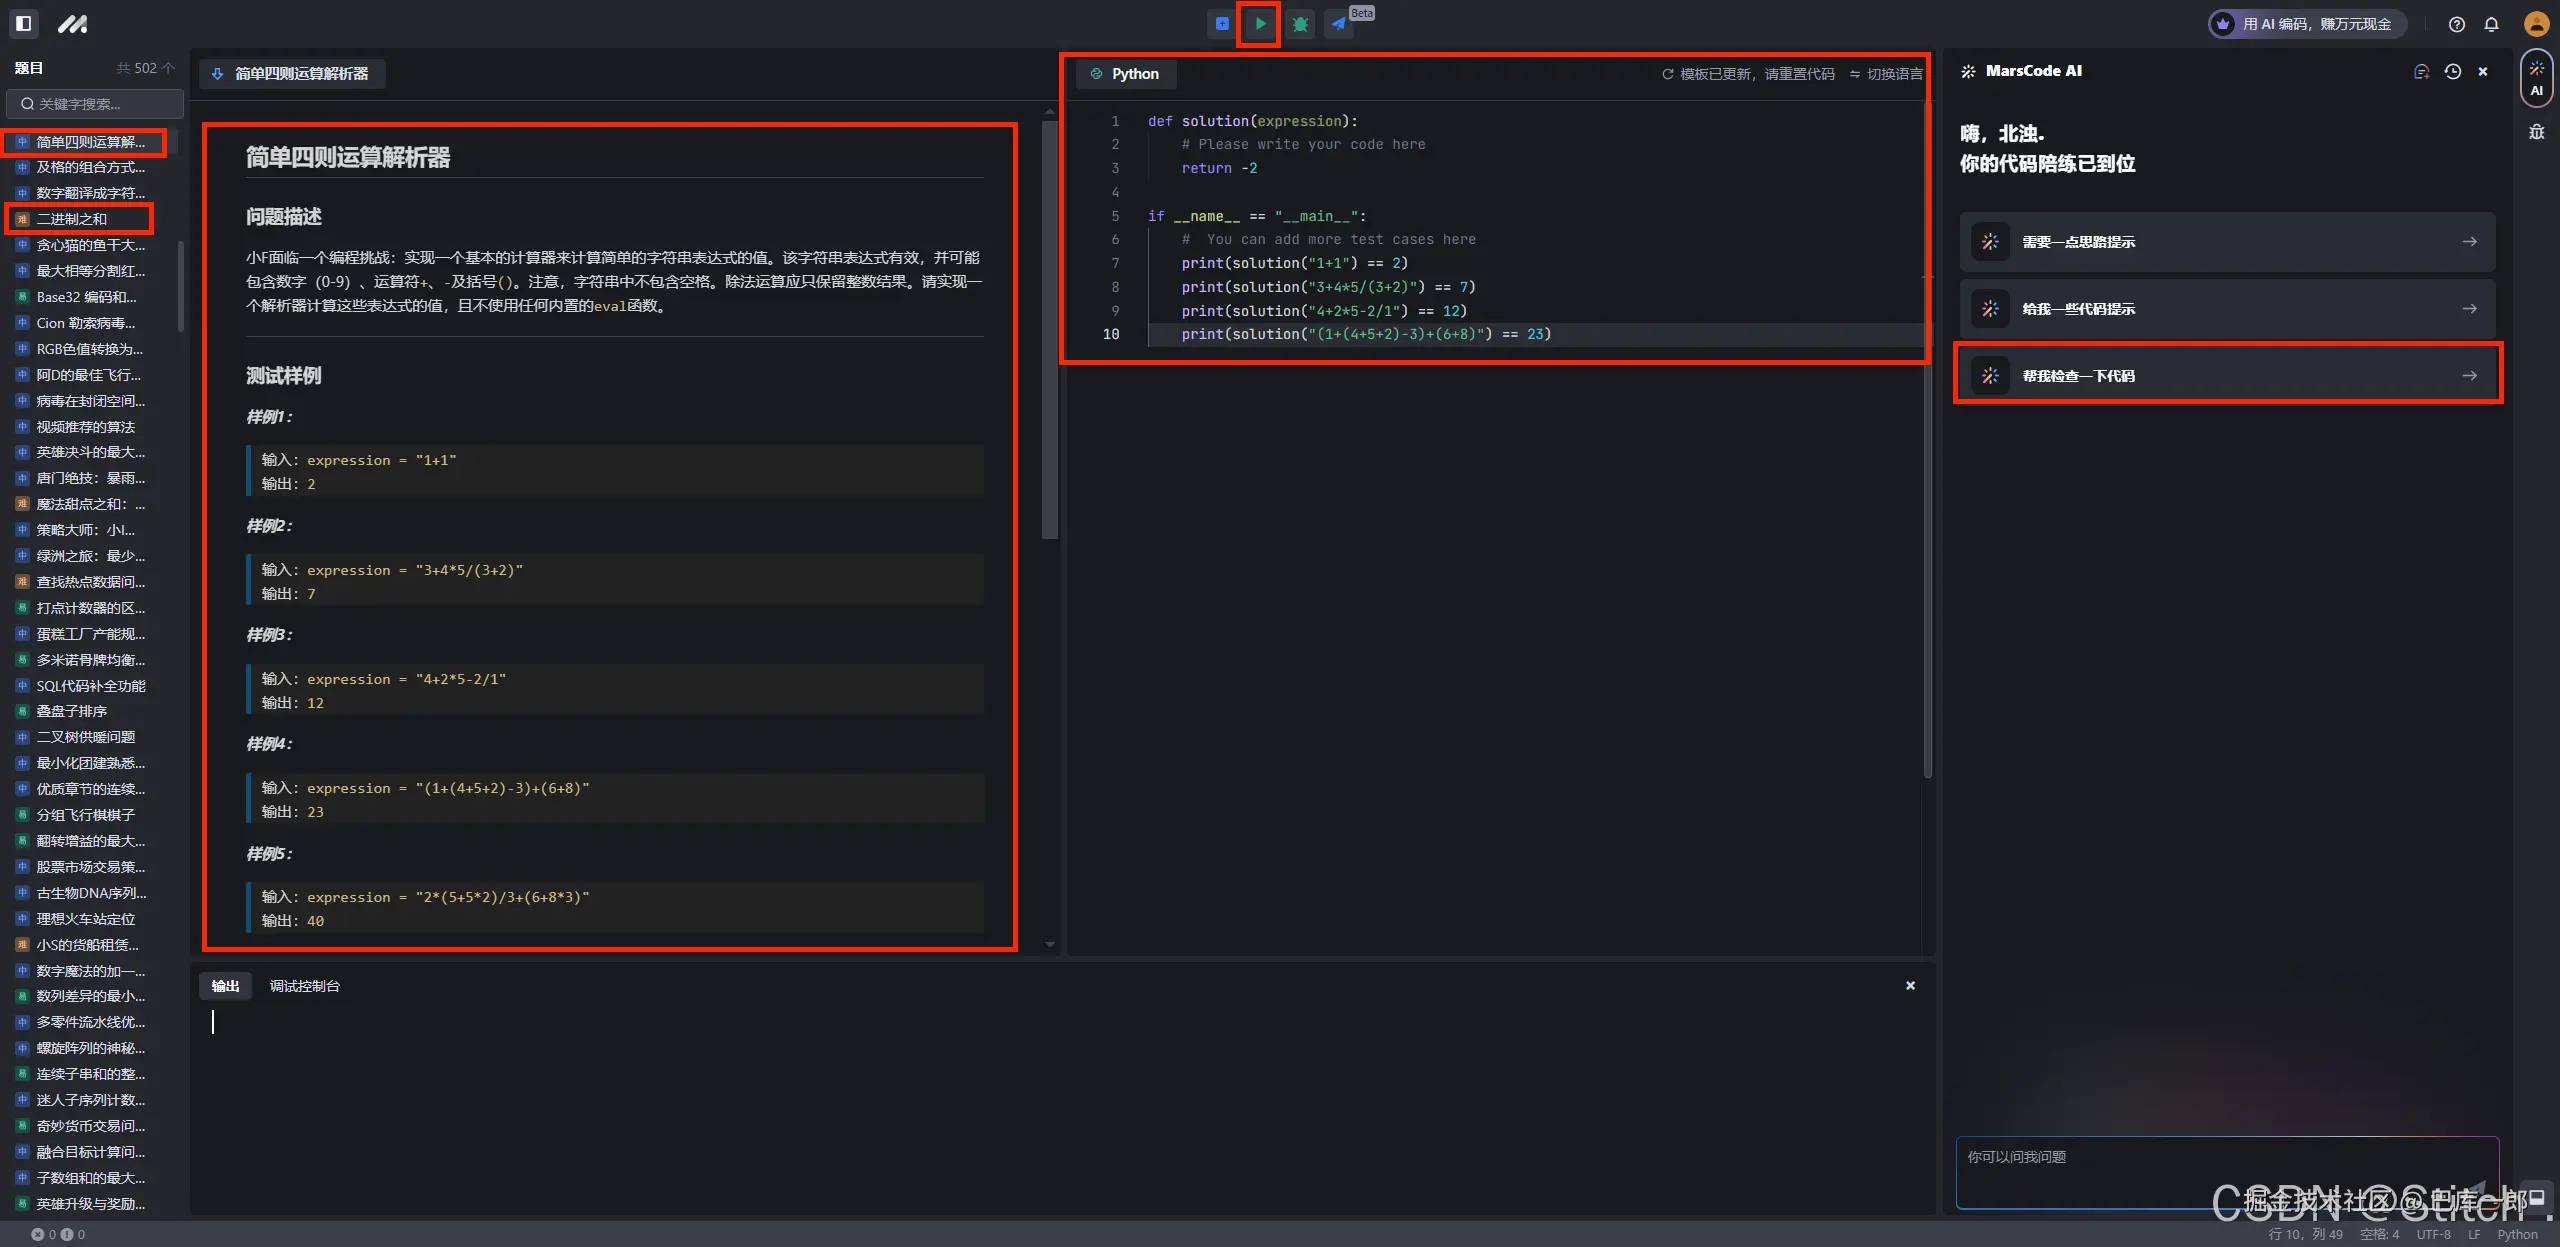Start a new AI chat session icon
2561x1247 pixels.
(2421, 72)
